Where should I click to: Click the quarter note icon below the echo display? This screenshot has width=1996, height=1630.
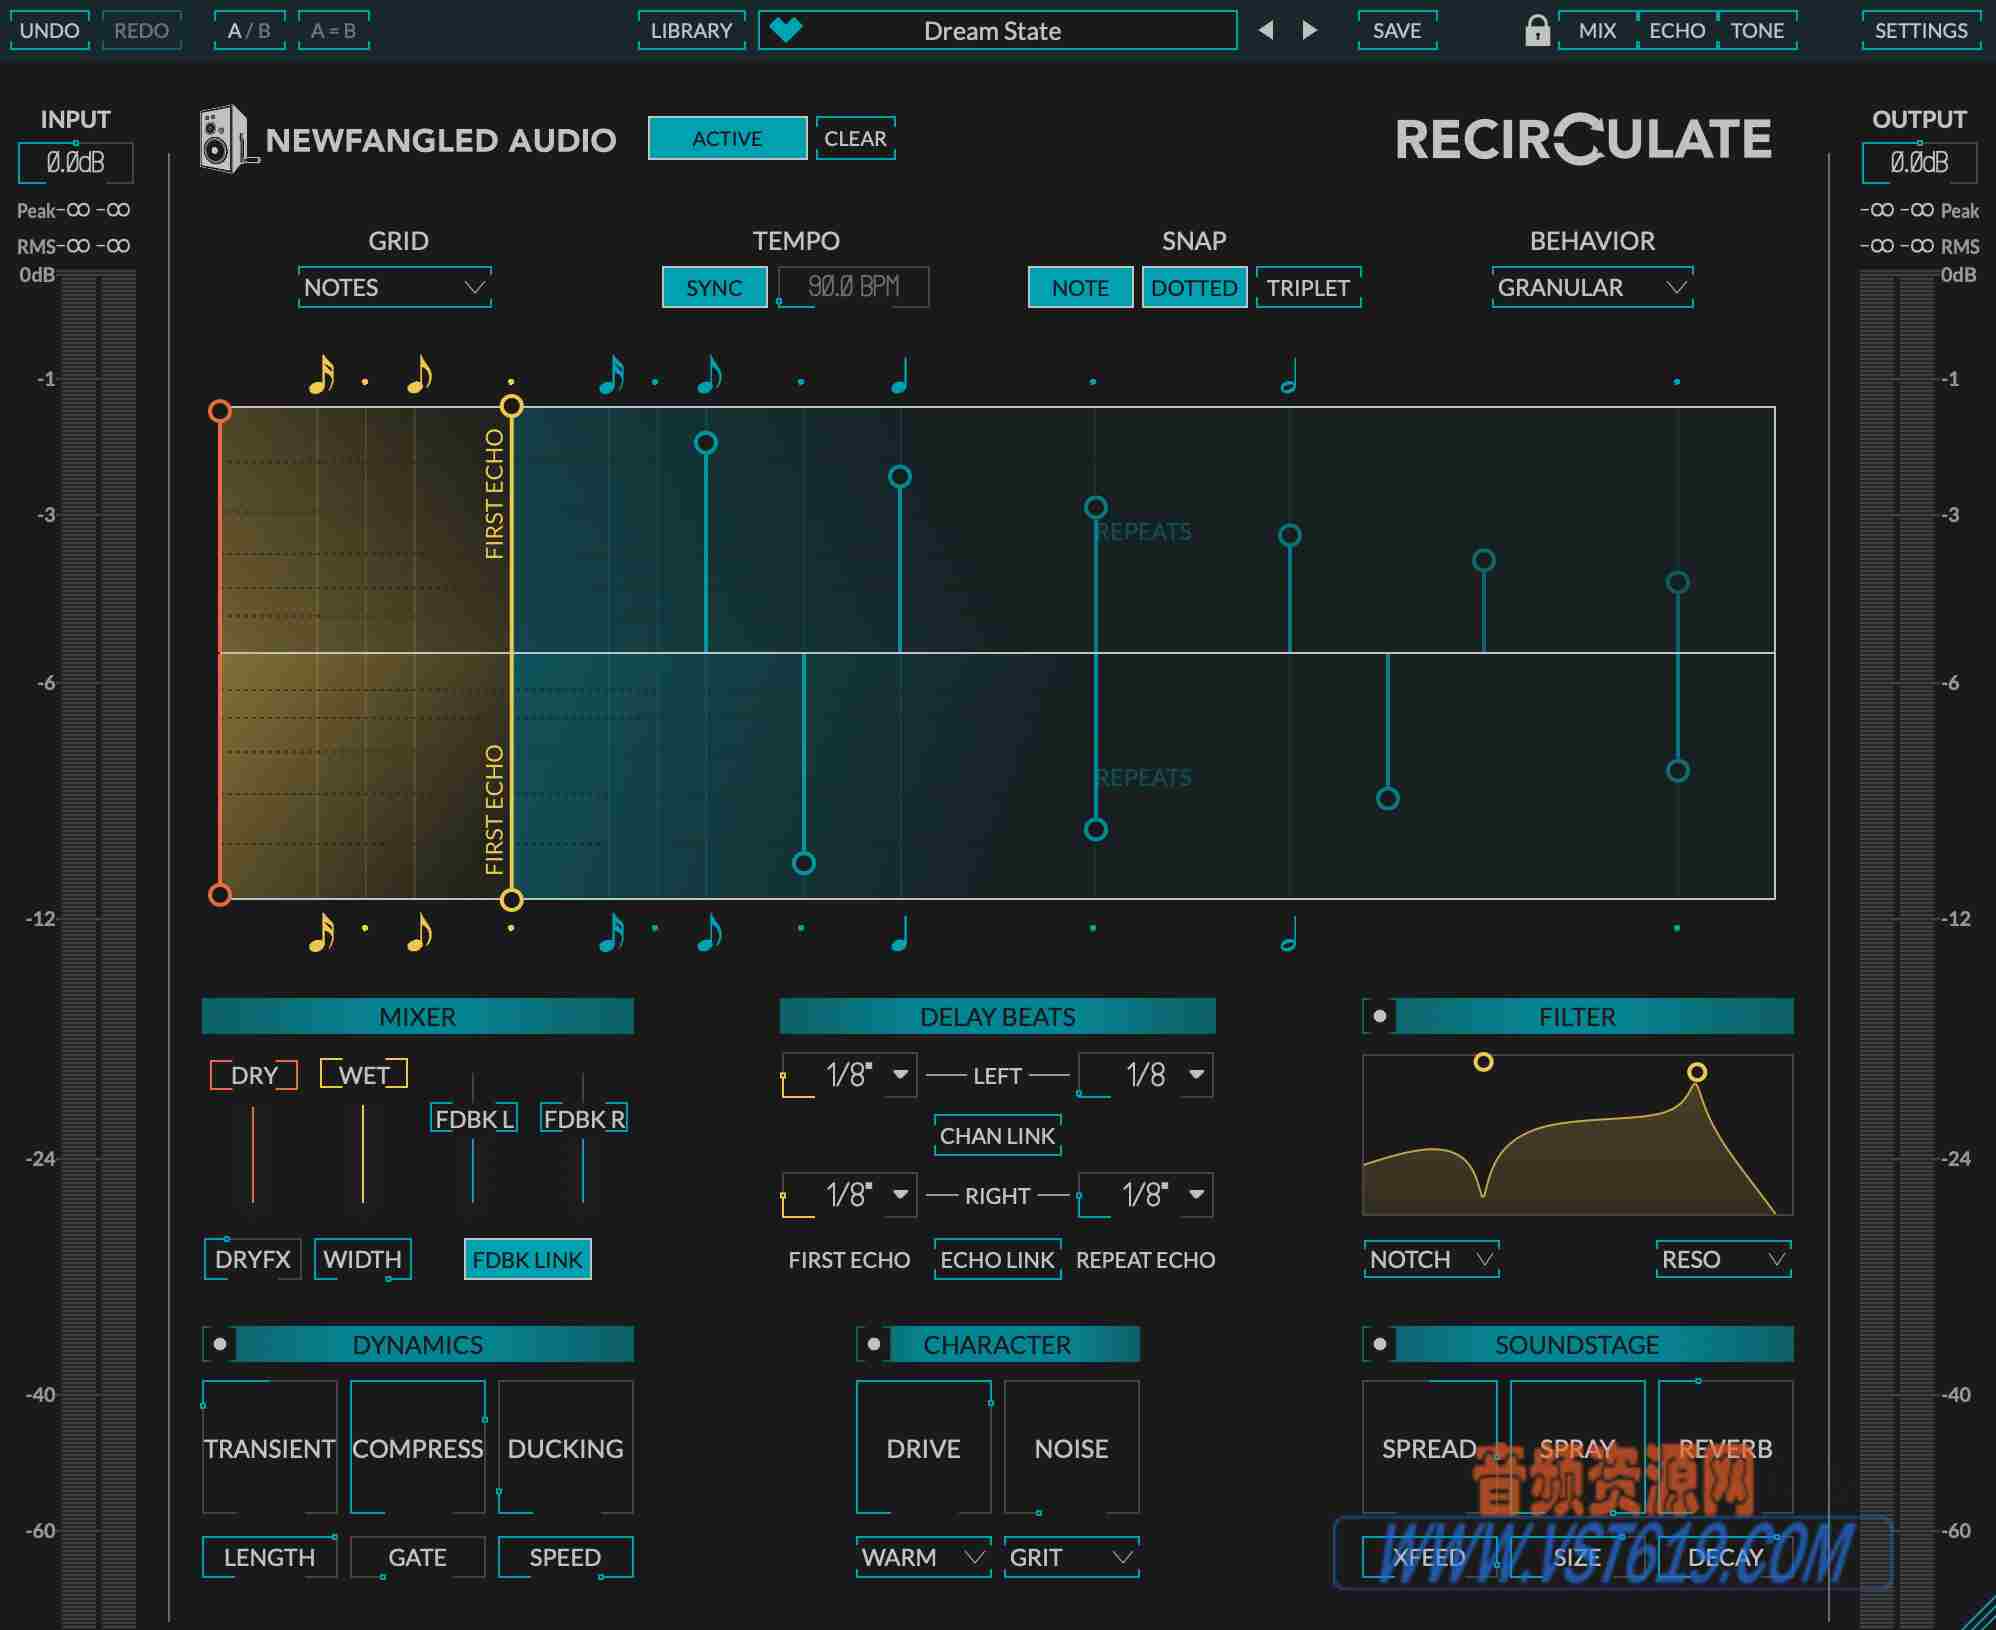(898, 935)
